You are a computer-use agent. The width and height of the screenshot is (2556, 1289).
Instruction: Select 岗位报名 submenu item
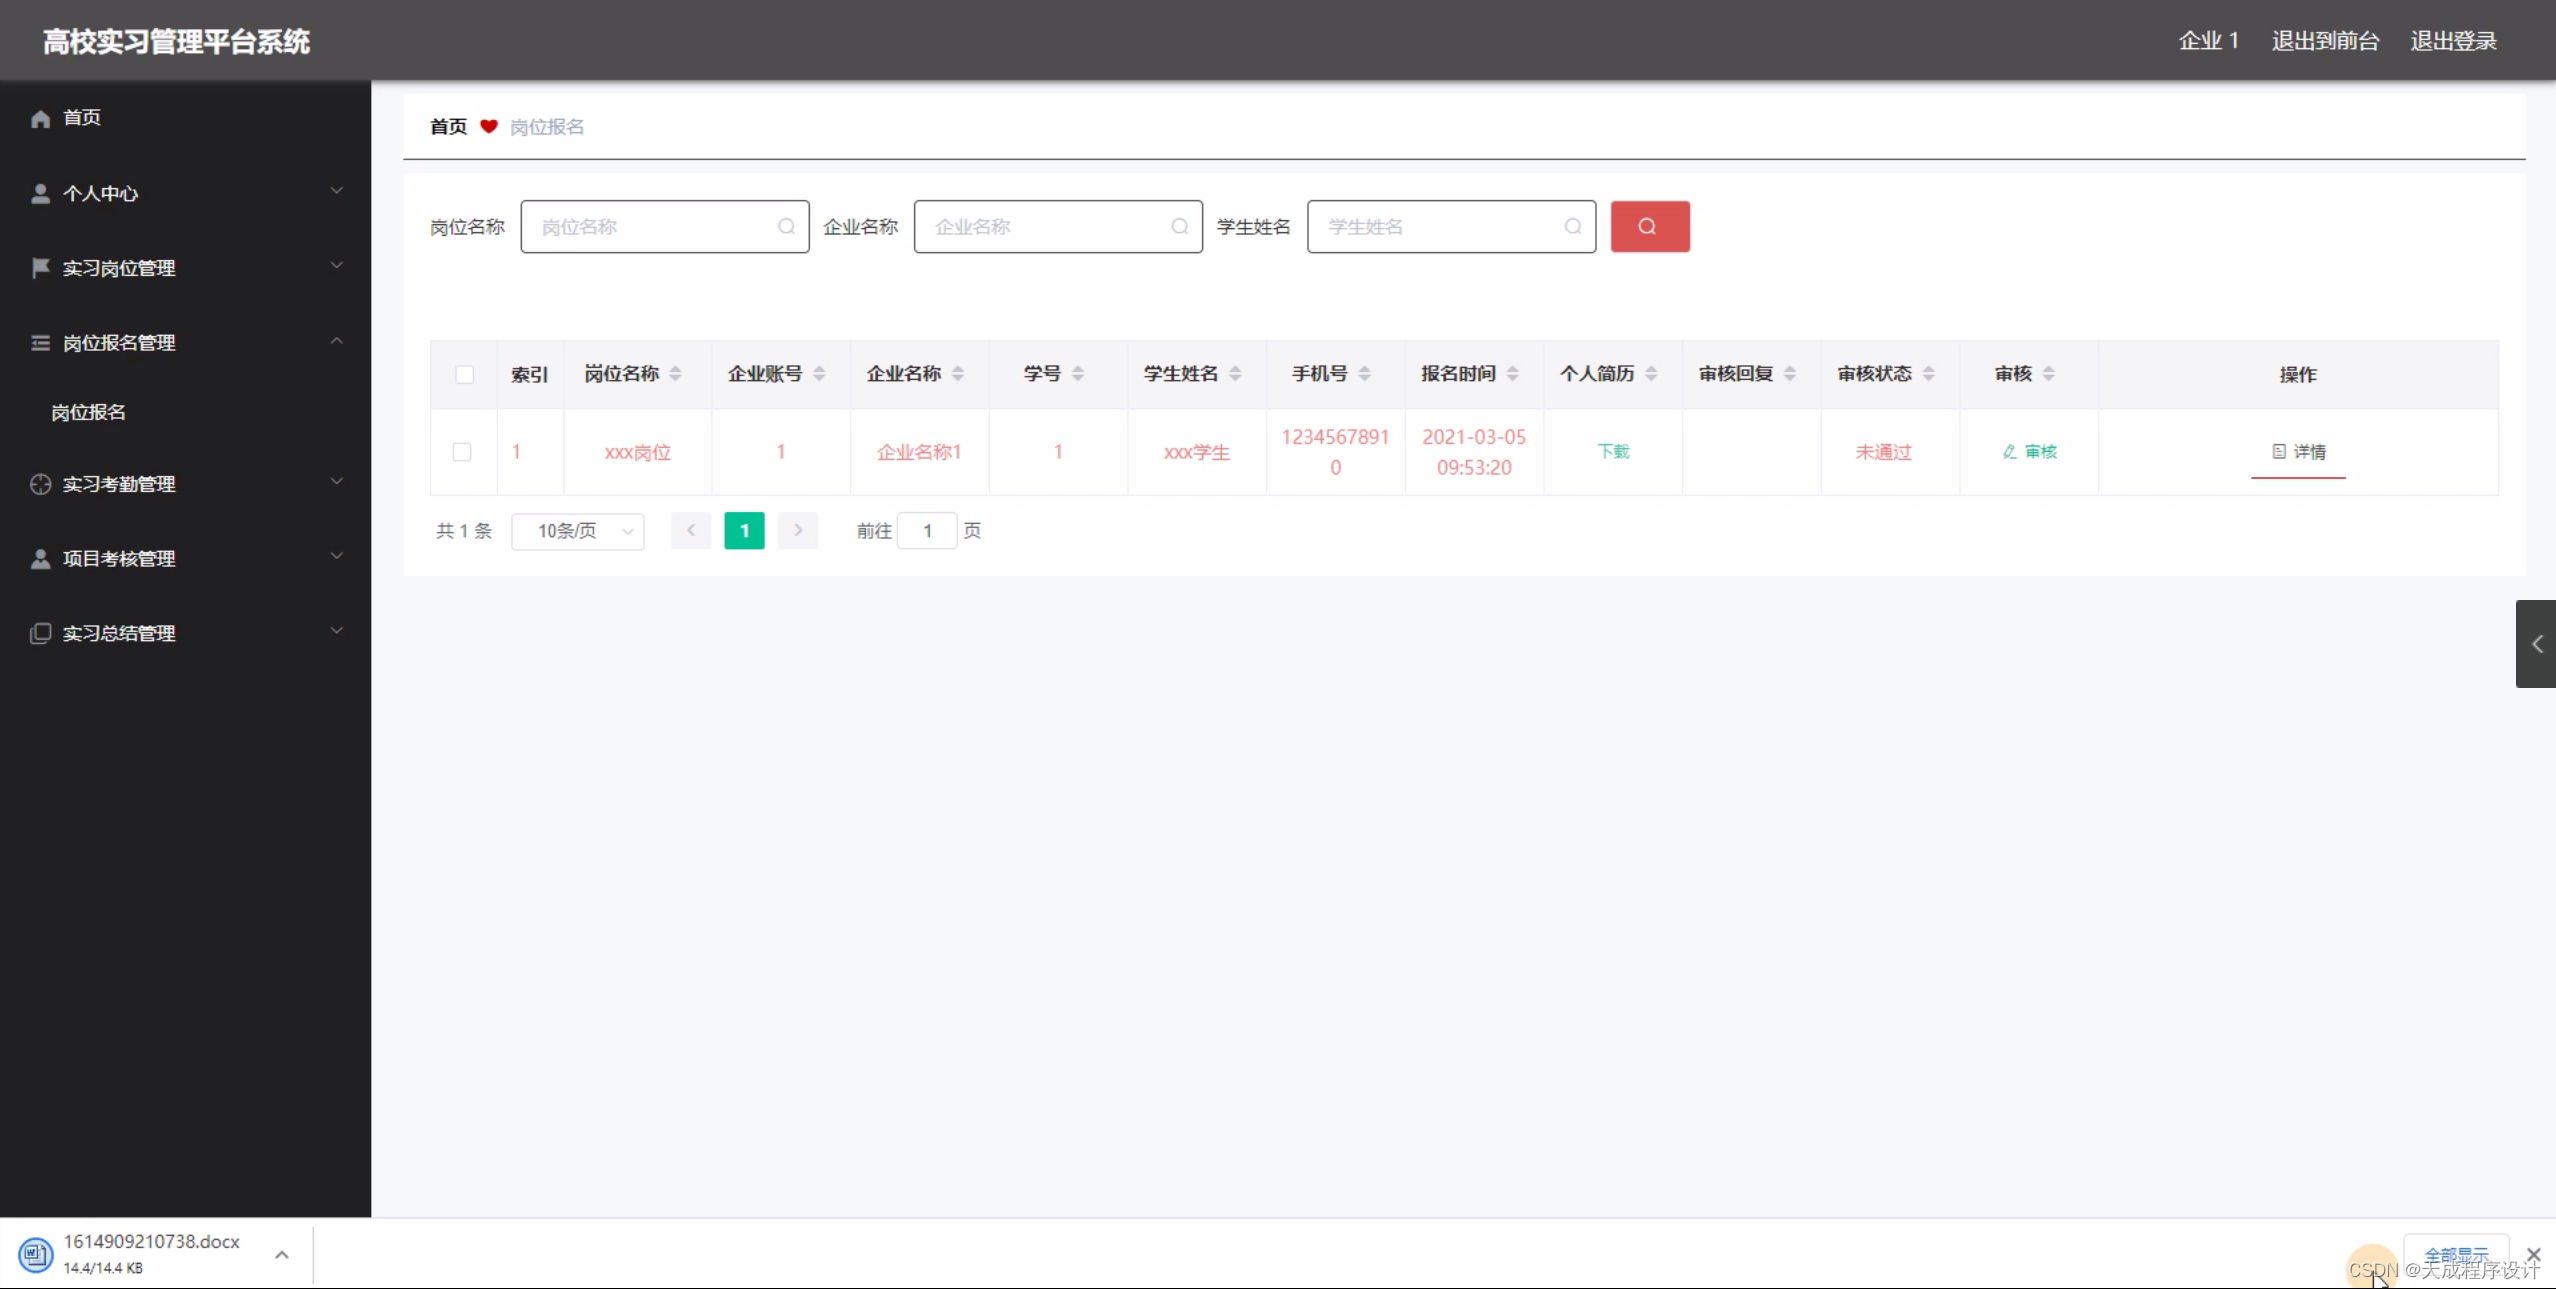[x=89, y=412]
